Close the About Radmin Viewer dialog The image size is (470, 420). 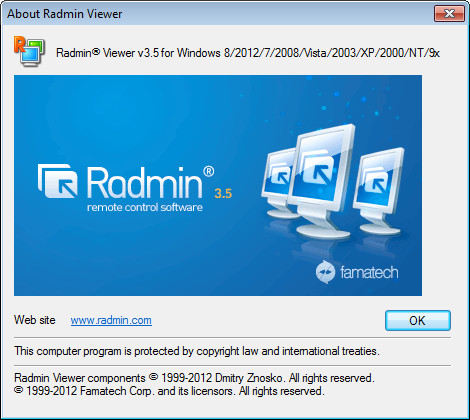pyautogui.click(x=449, y=14)
